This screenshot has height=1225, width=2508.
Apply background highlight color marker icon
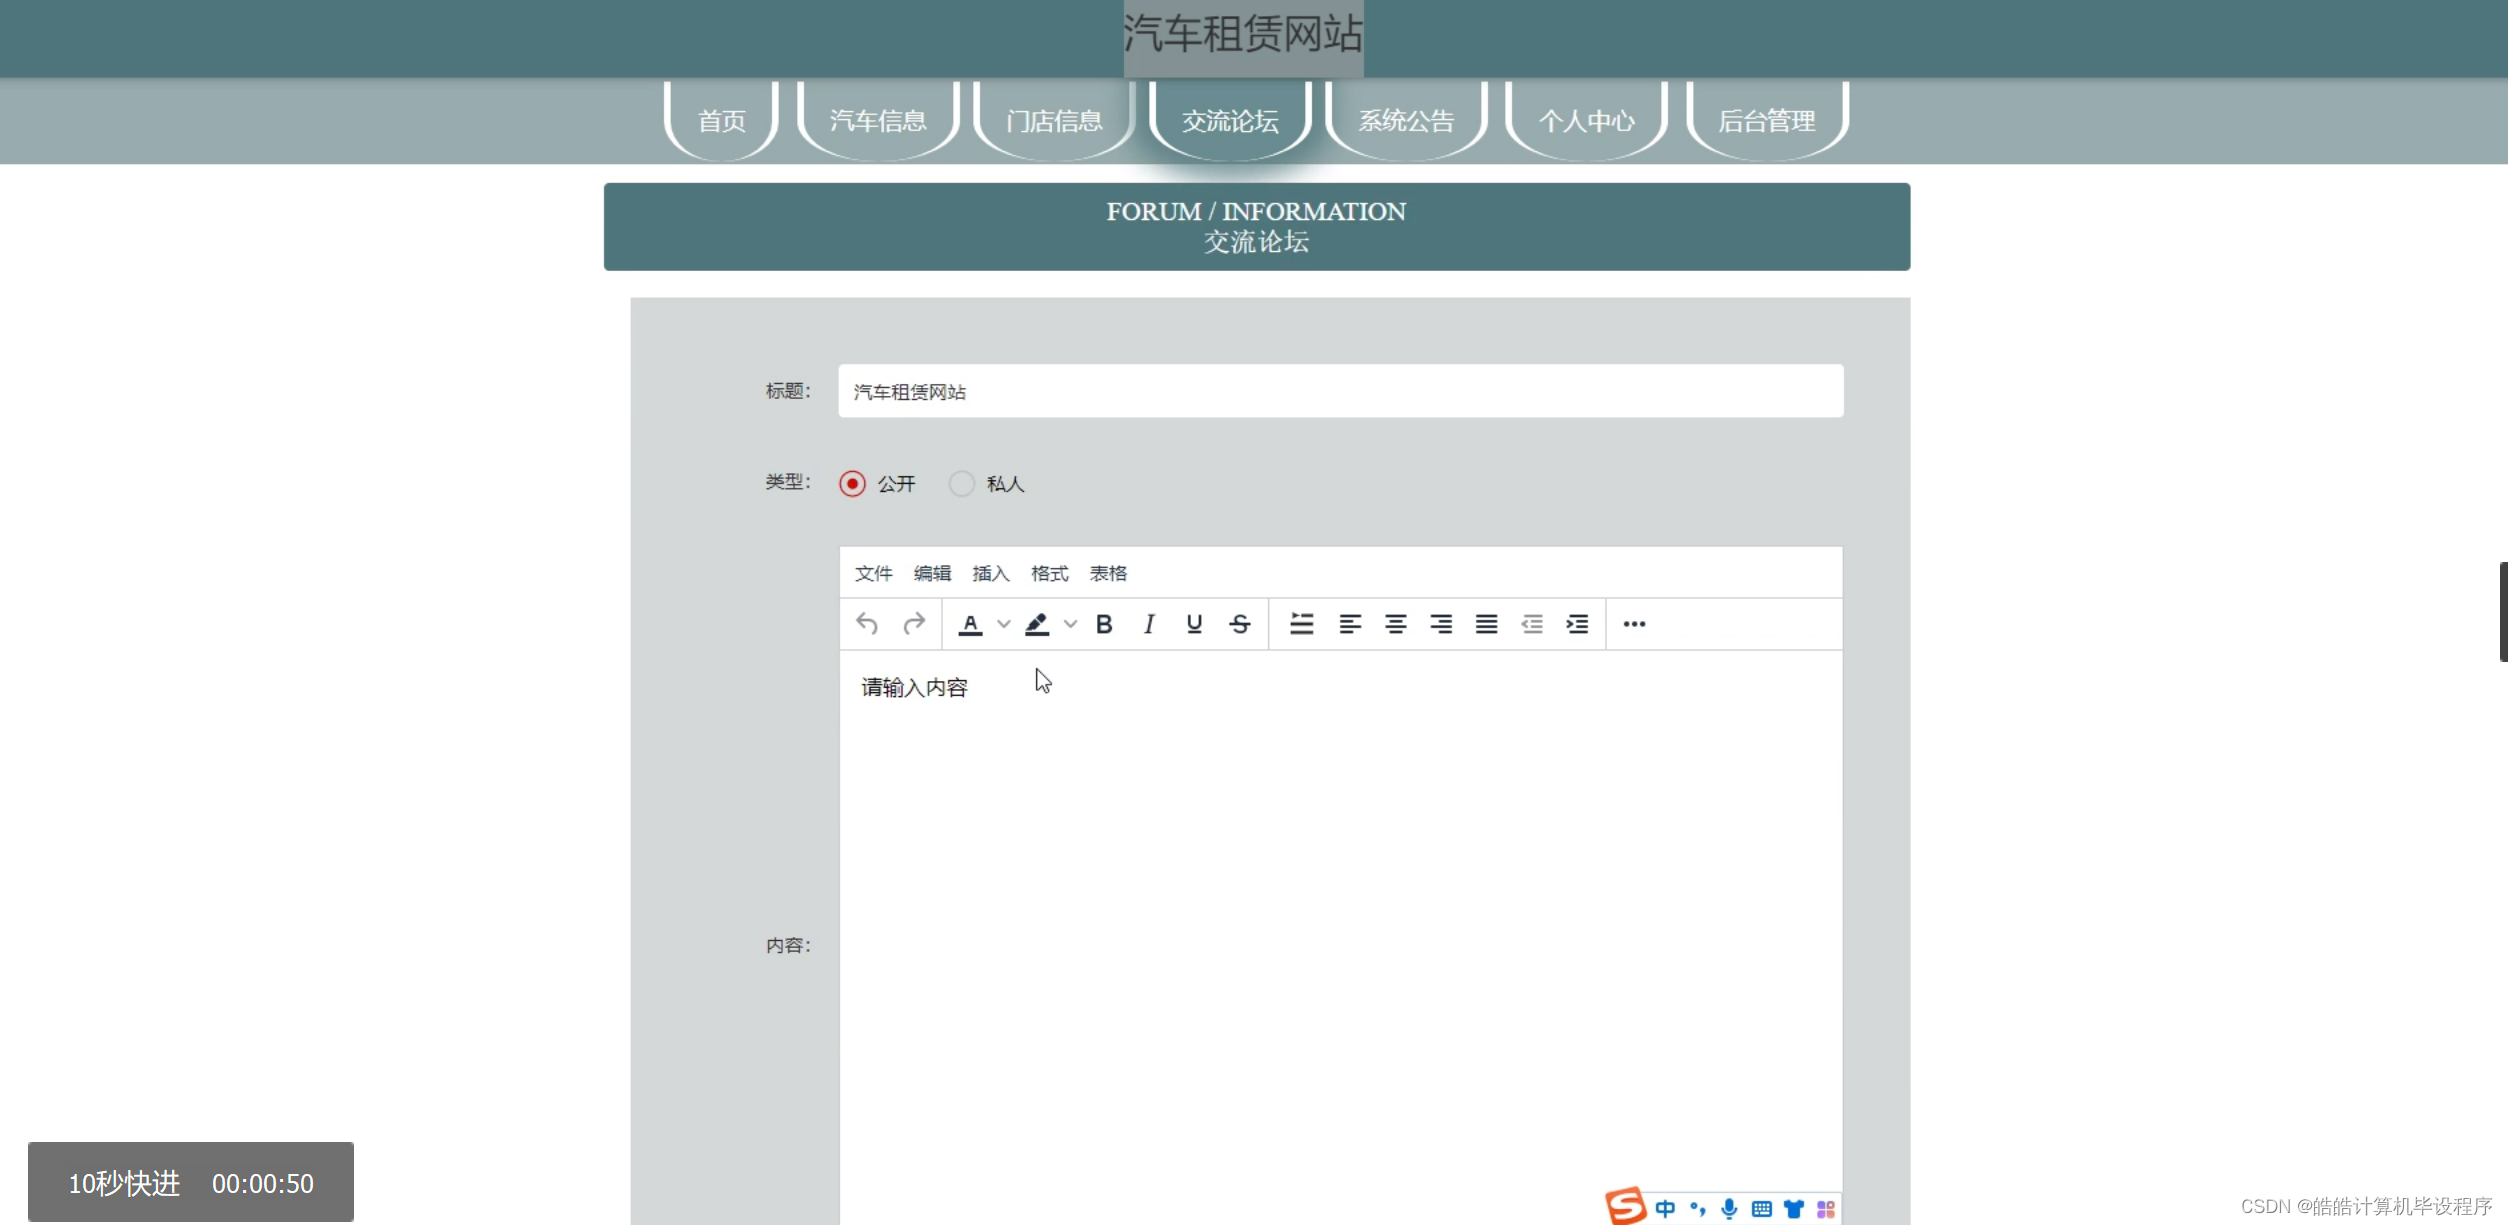(1037, 624)
